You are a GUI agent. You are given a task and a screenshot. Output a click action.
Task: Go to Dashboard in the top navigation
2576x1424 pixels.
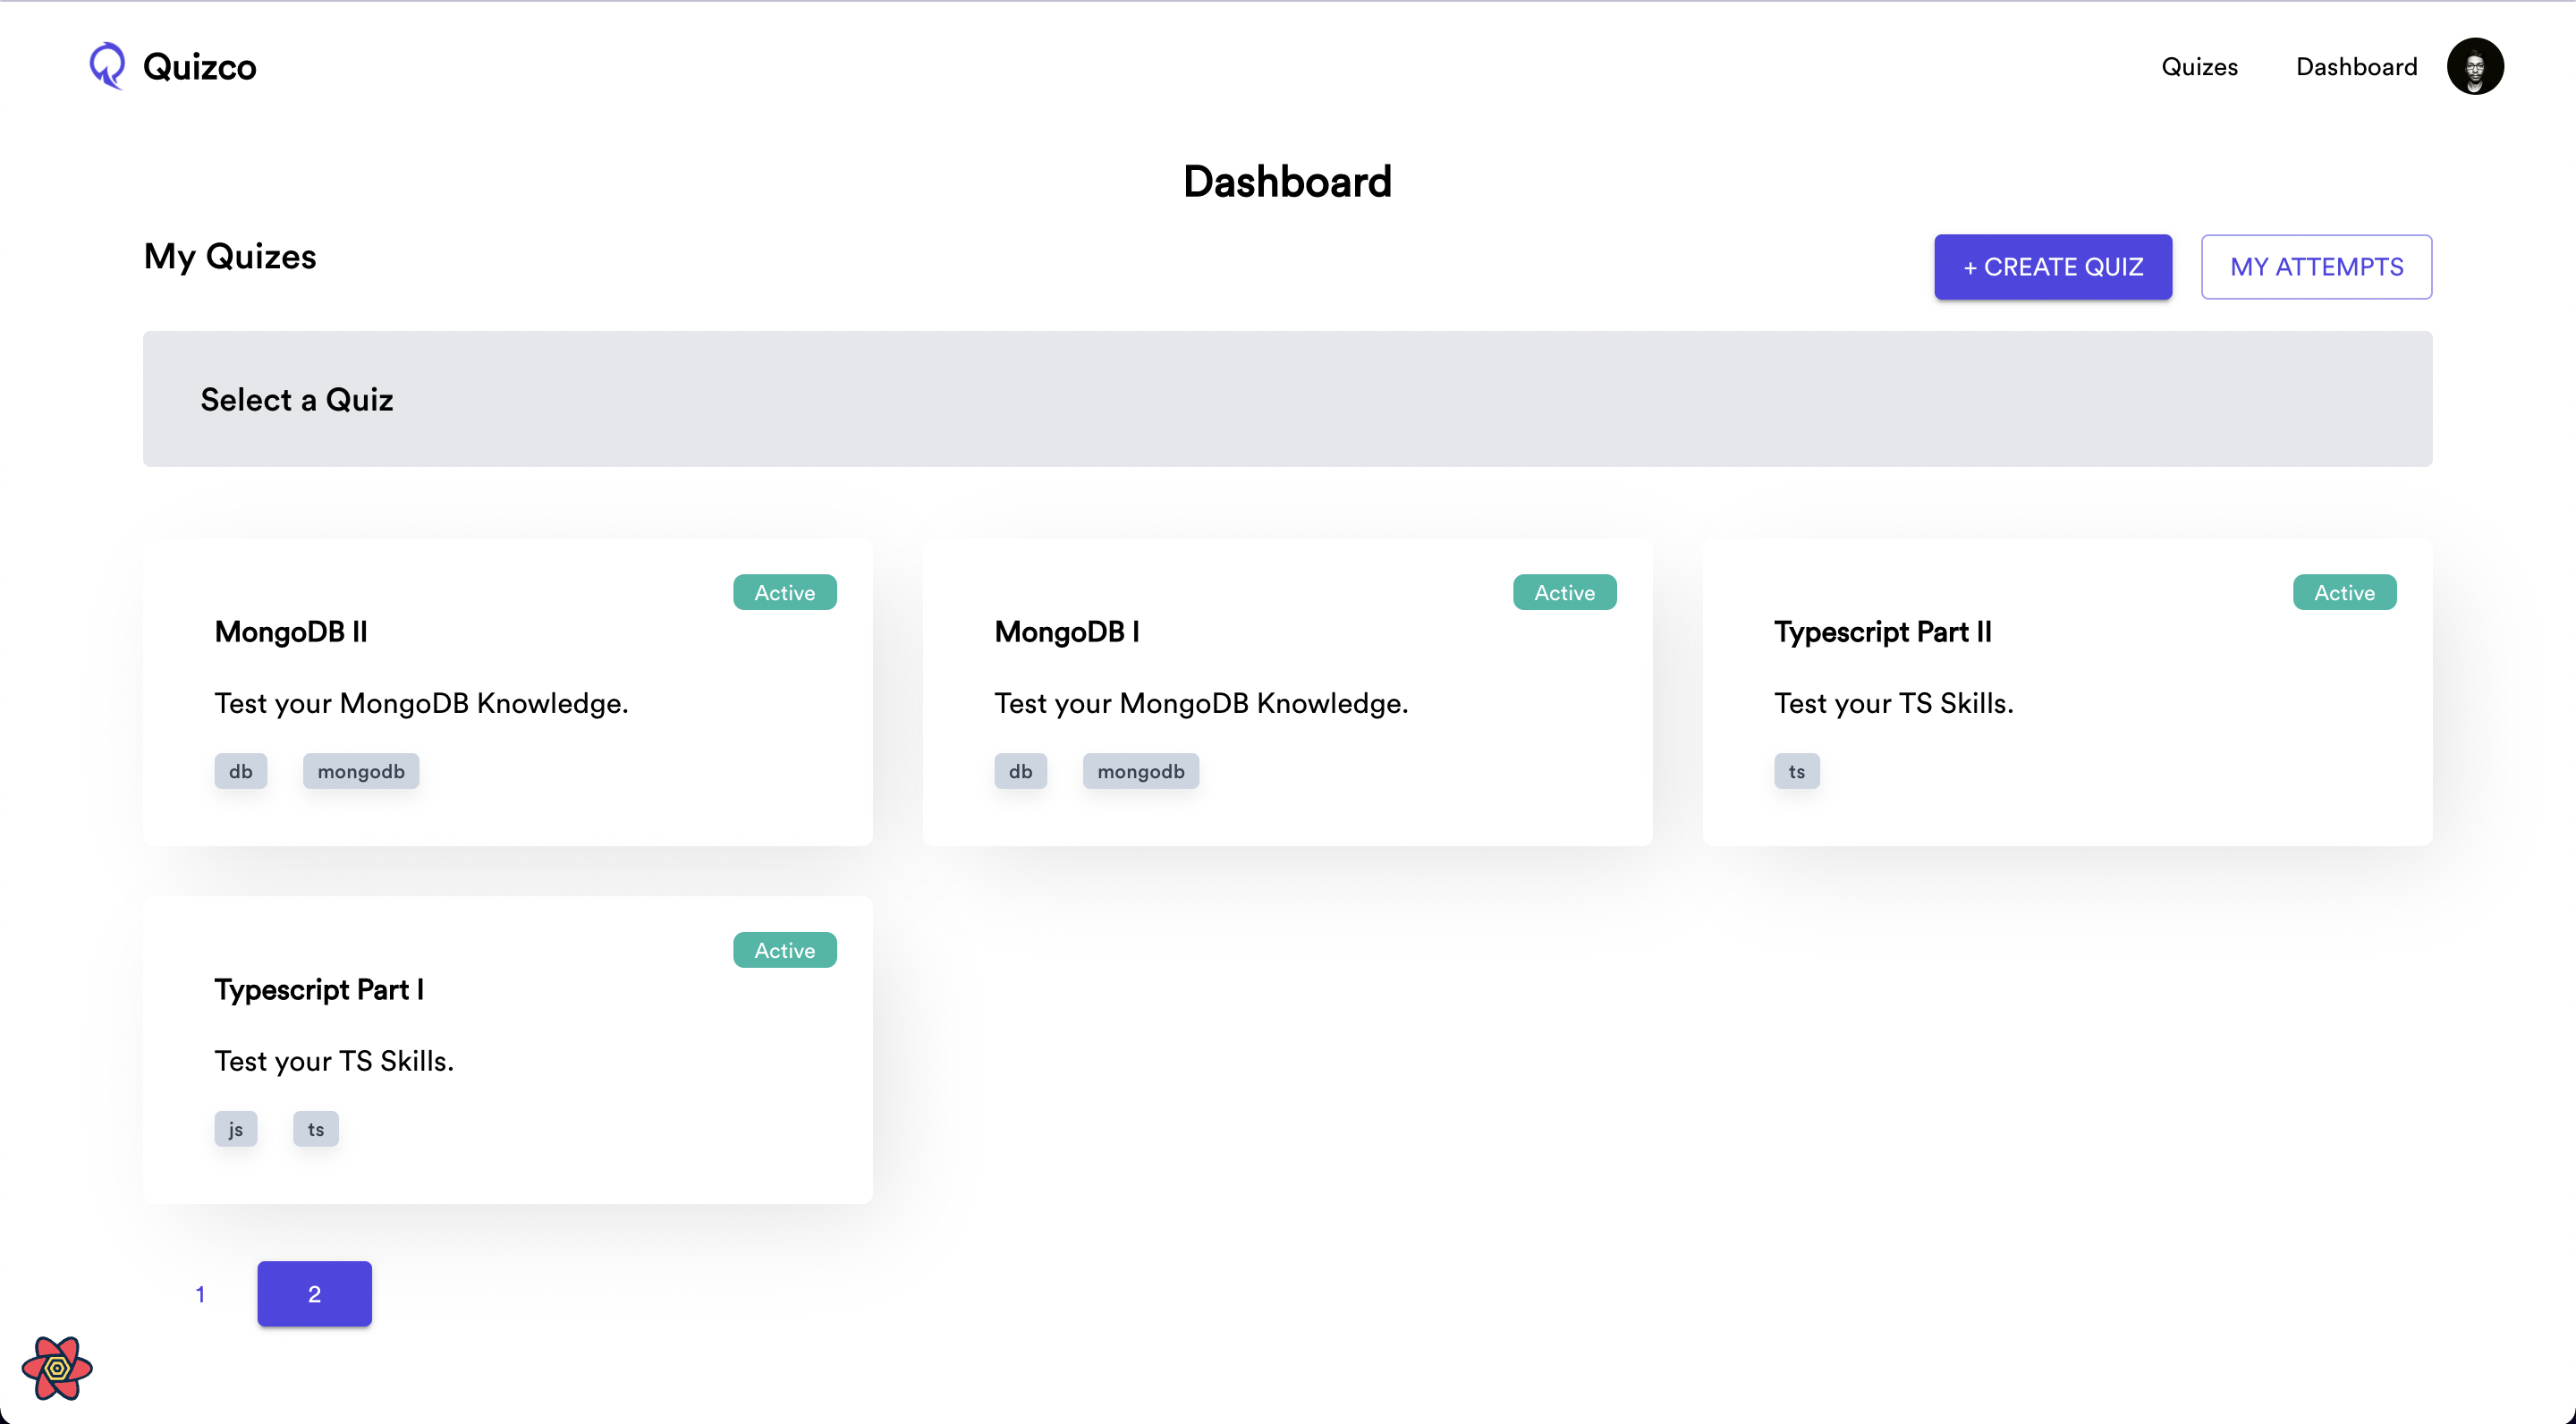coord(2356,67)
